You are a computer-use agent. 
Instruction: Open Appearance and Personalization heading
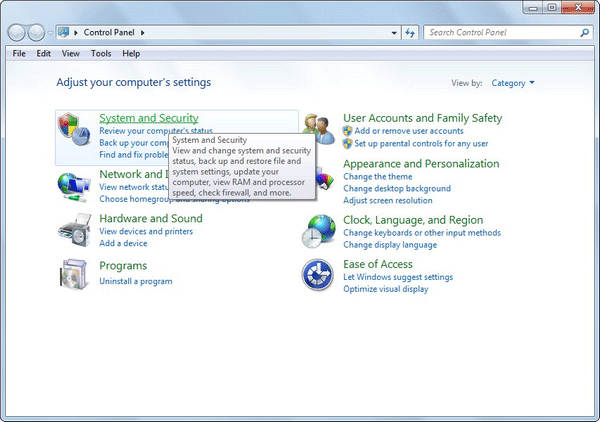click(x=421, y=164)
